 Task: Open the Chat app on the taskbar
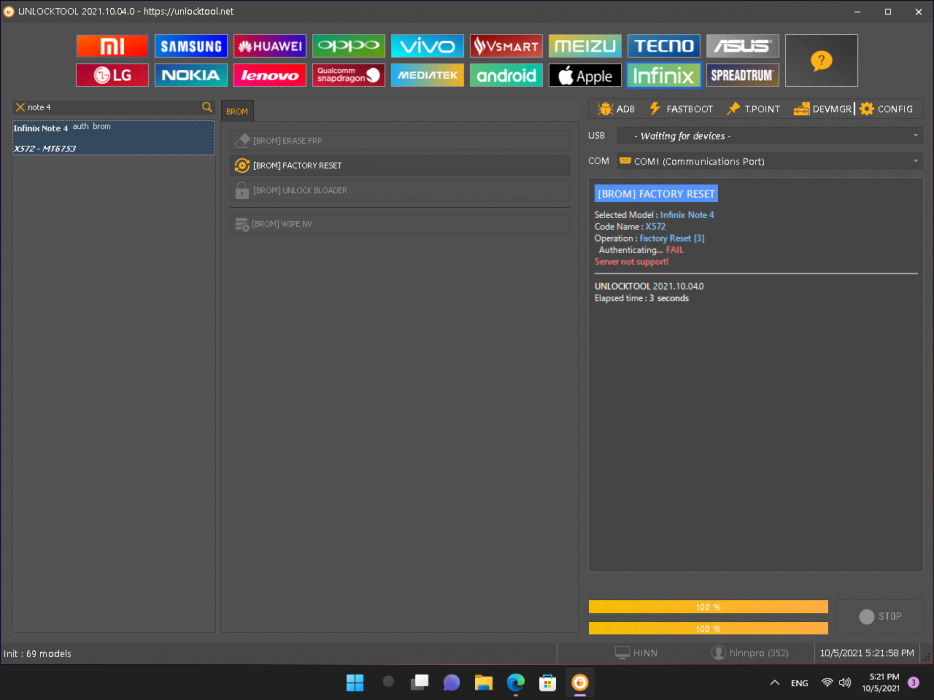(452, 683)
